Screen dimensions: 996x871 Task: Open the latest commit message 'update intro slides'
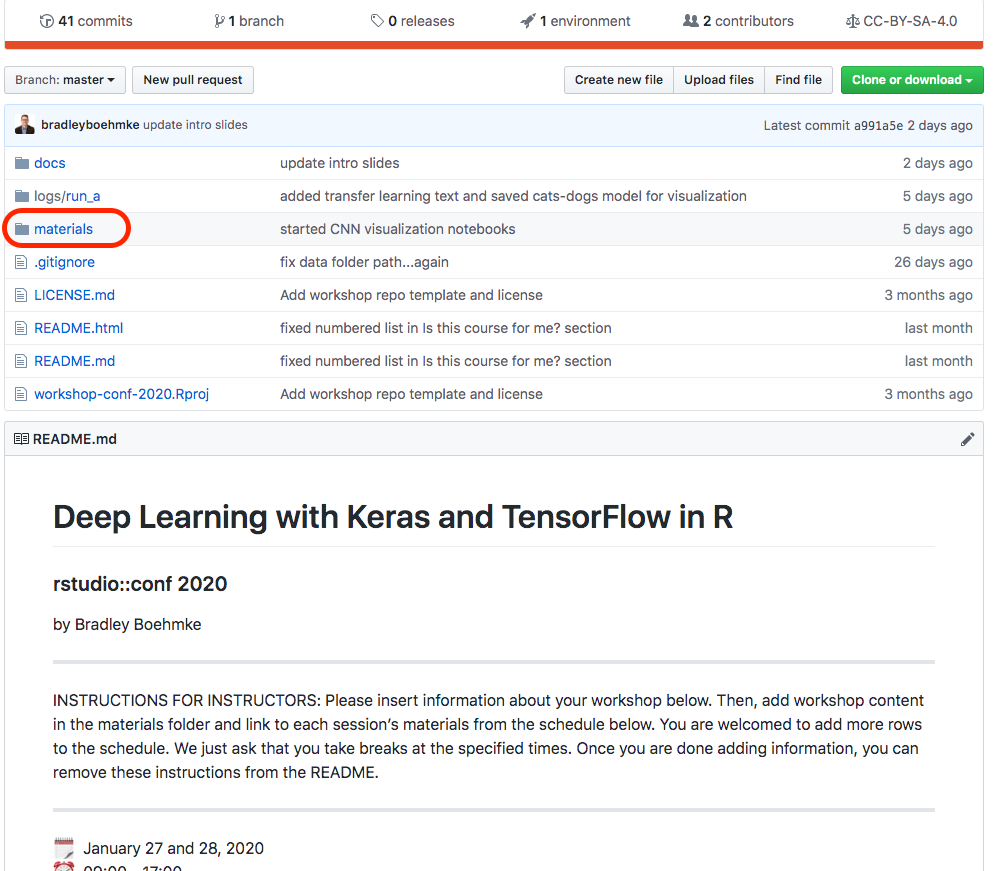coord(195,125)
